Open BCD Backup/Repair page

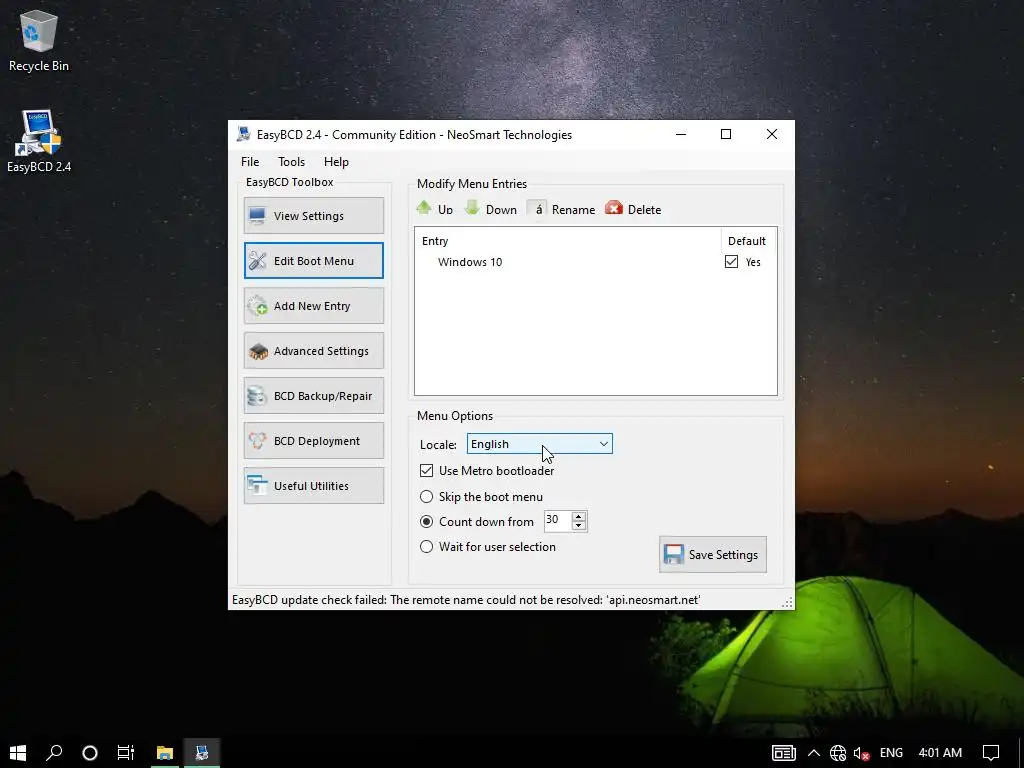(x=313, y=396)
